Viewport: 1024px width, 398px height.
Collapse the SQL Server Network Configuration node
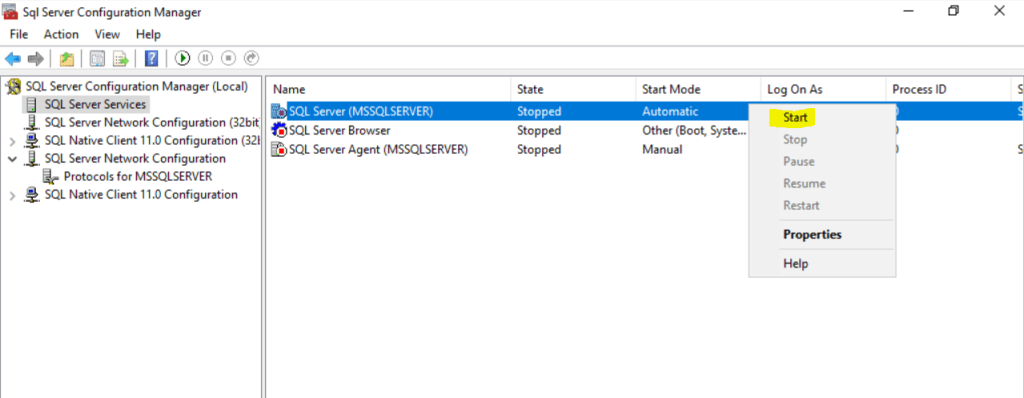[12, 159]
